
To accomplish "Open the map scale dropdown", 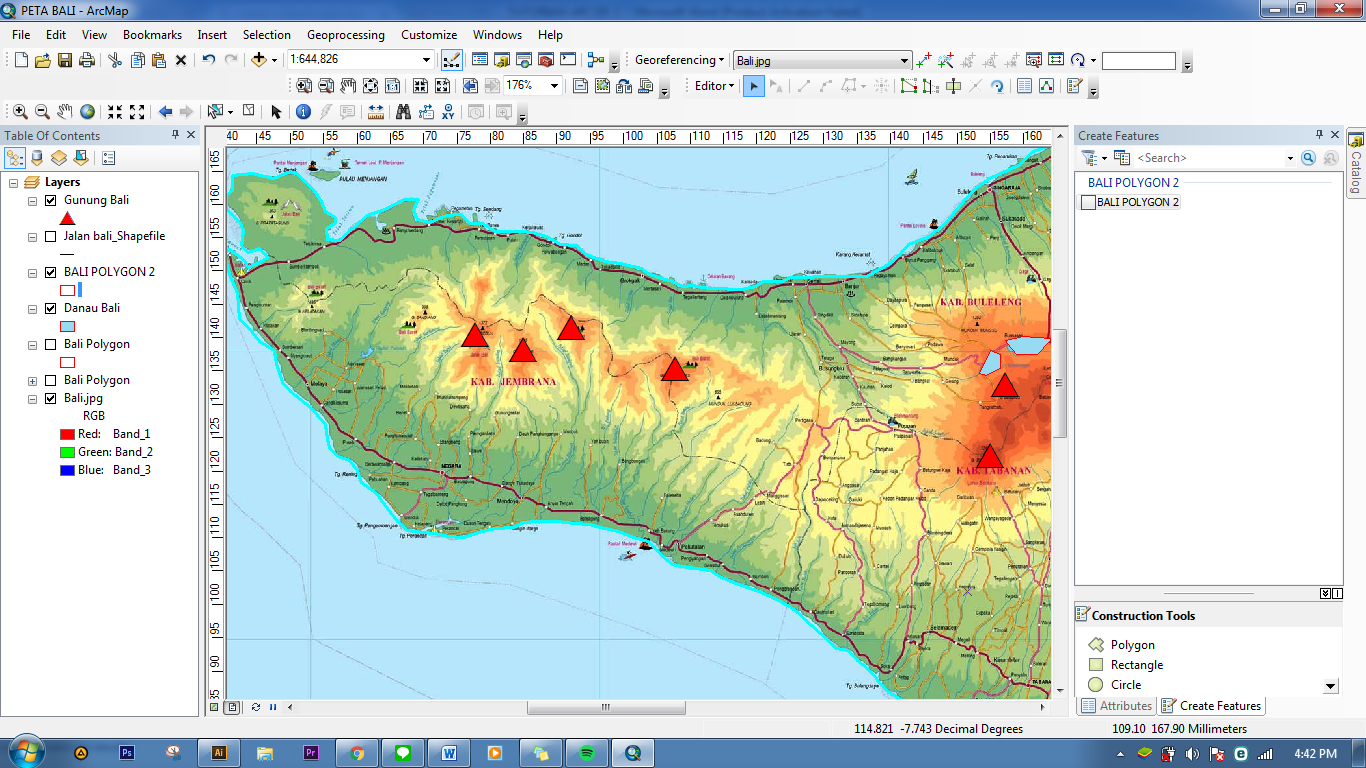I will click(x=427, y=60).
